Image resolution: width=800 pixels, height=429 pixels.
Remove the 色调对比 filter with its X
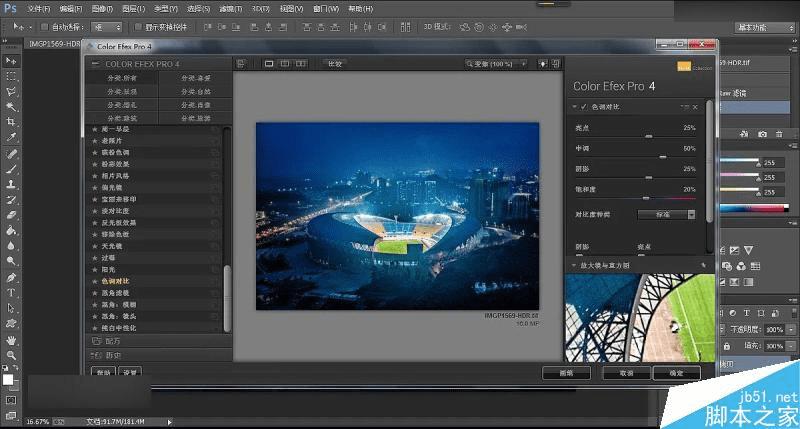tap(695, 107)
